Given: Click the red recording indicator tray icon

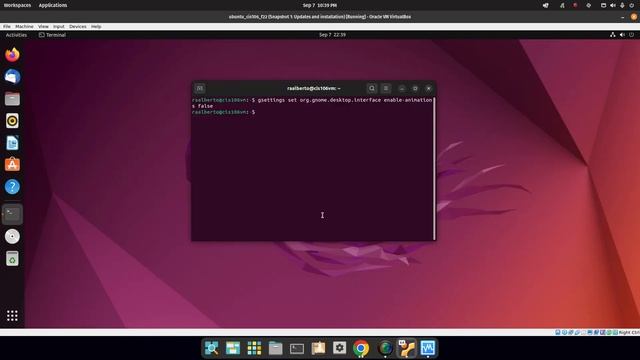Looking at the screenshot, I should tap(575, 5).
